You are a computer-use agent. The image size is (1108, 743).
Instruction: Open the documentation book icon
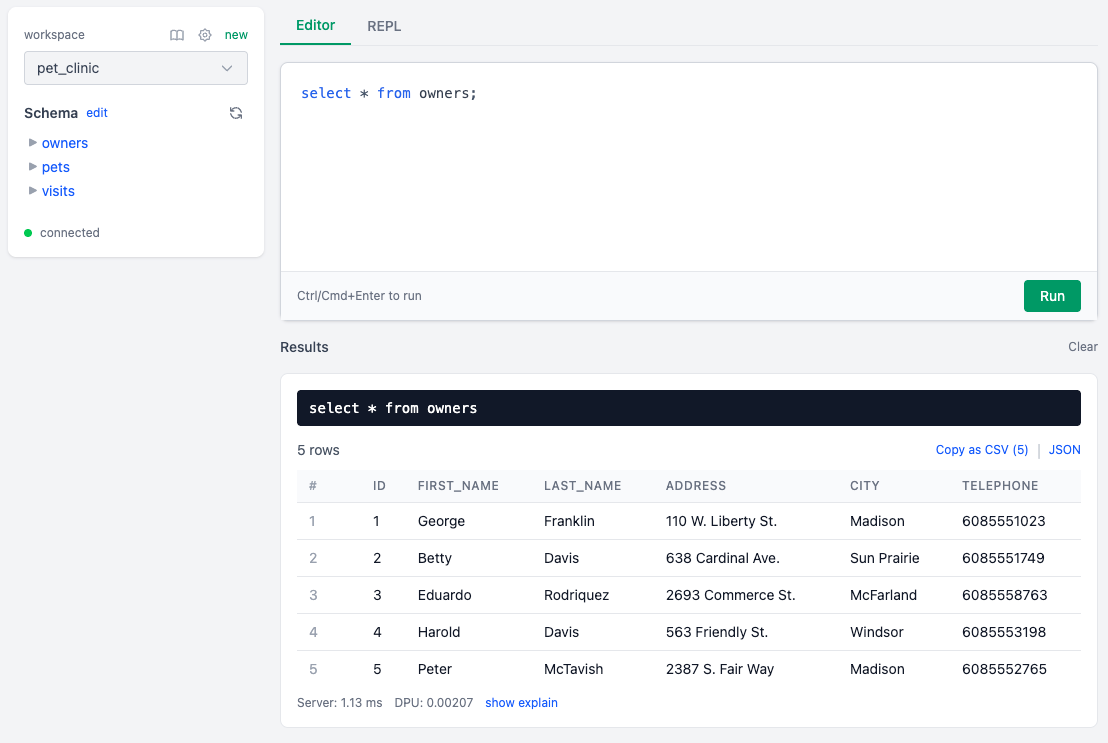click(177, 35)
